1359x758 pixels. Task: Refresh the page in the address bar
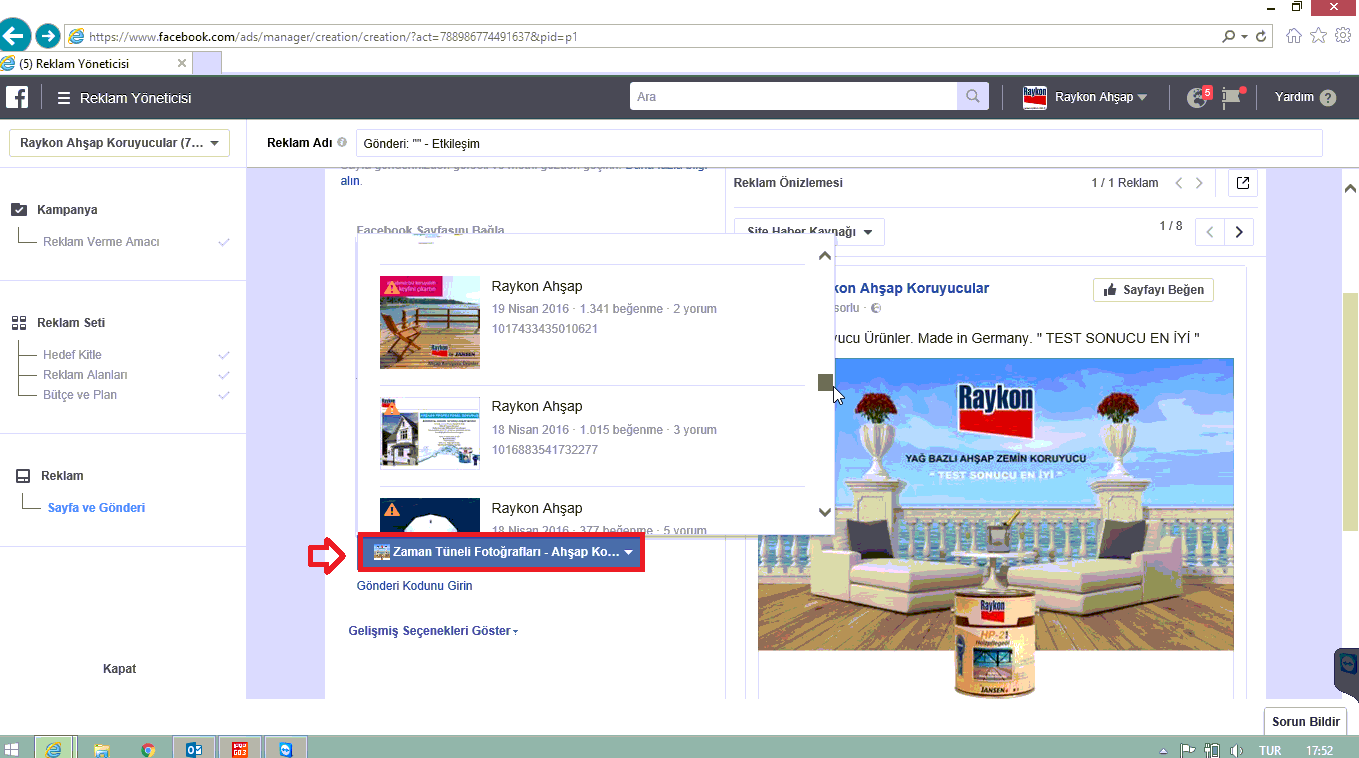click(1261, 37)
